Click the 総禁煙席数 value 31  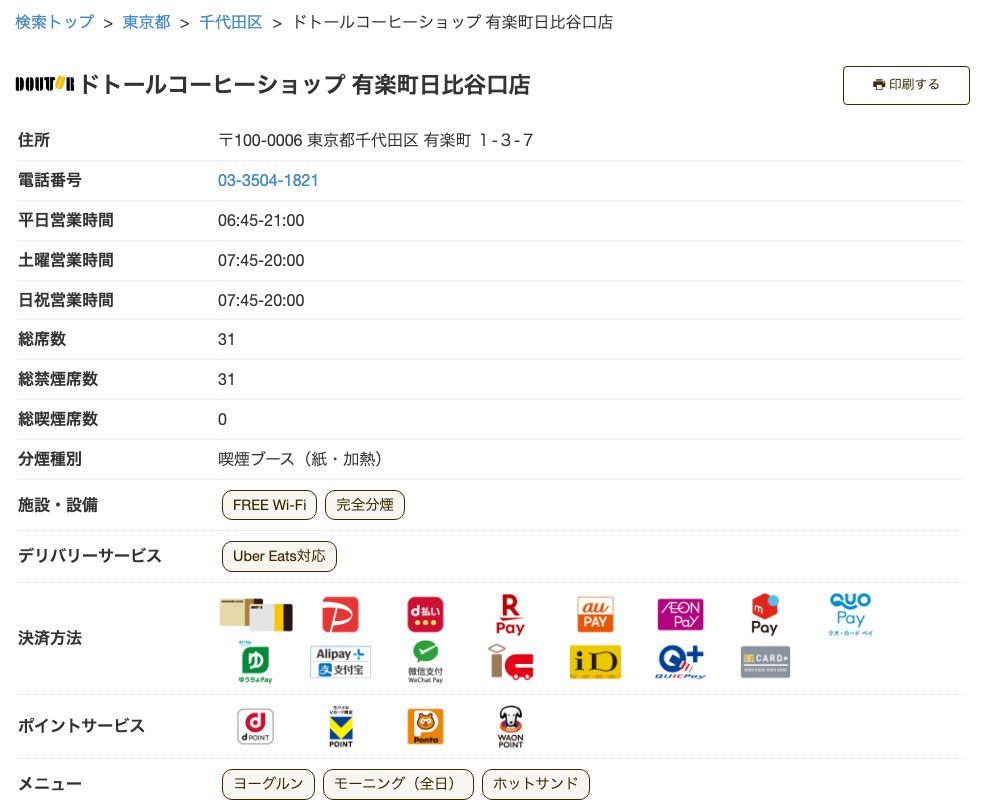pos(226,379)
